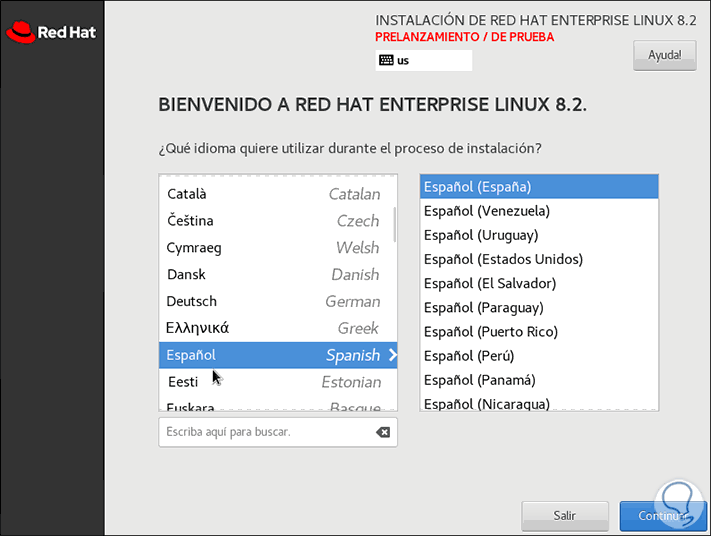Select Čeština Czech language
The height and width of the screenshot is (536, 711).
click(278, 221)
